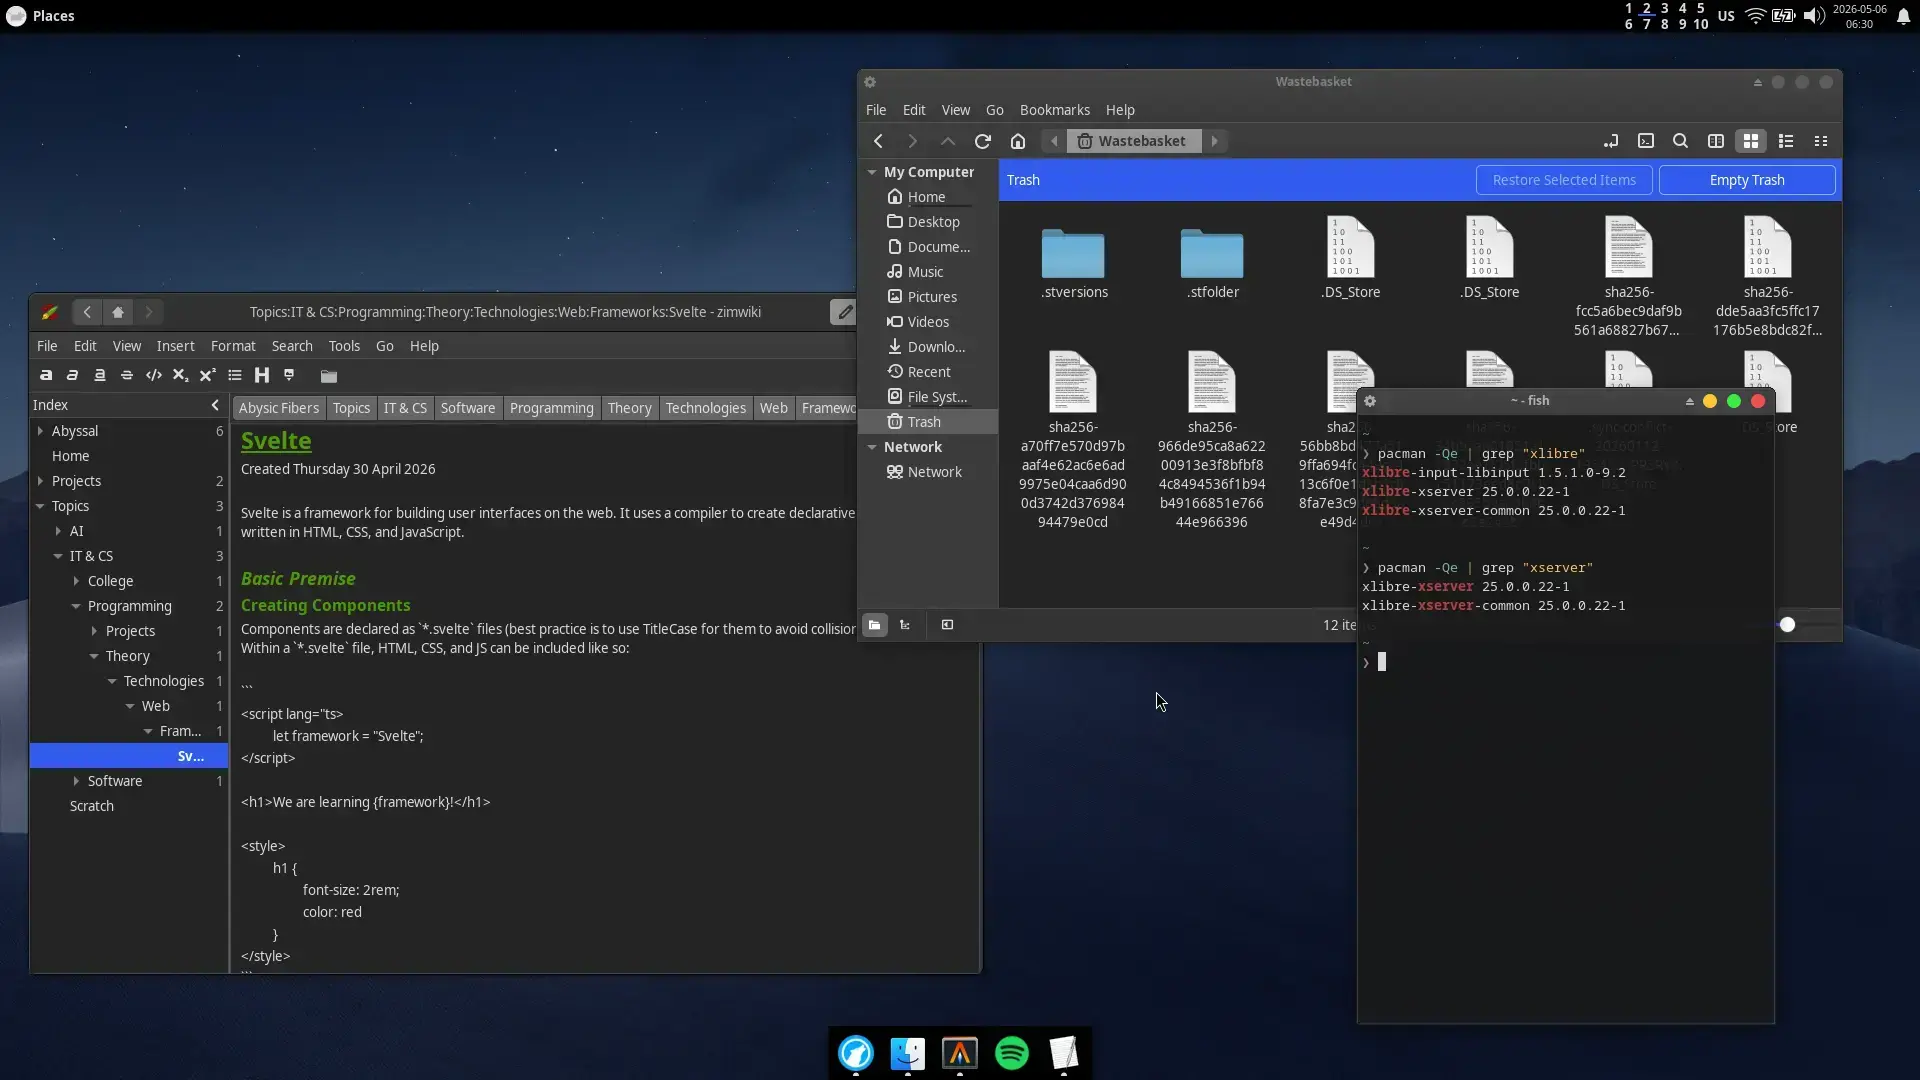Viewport: 1920px width, 1080px height.
Task: Switch Wastebasket to icon grid view
Action: (1750, 141)
